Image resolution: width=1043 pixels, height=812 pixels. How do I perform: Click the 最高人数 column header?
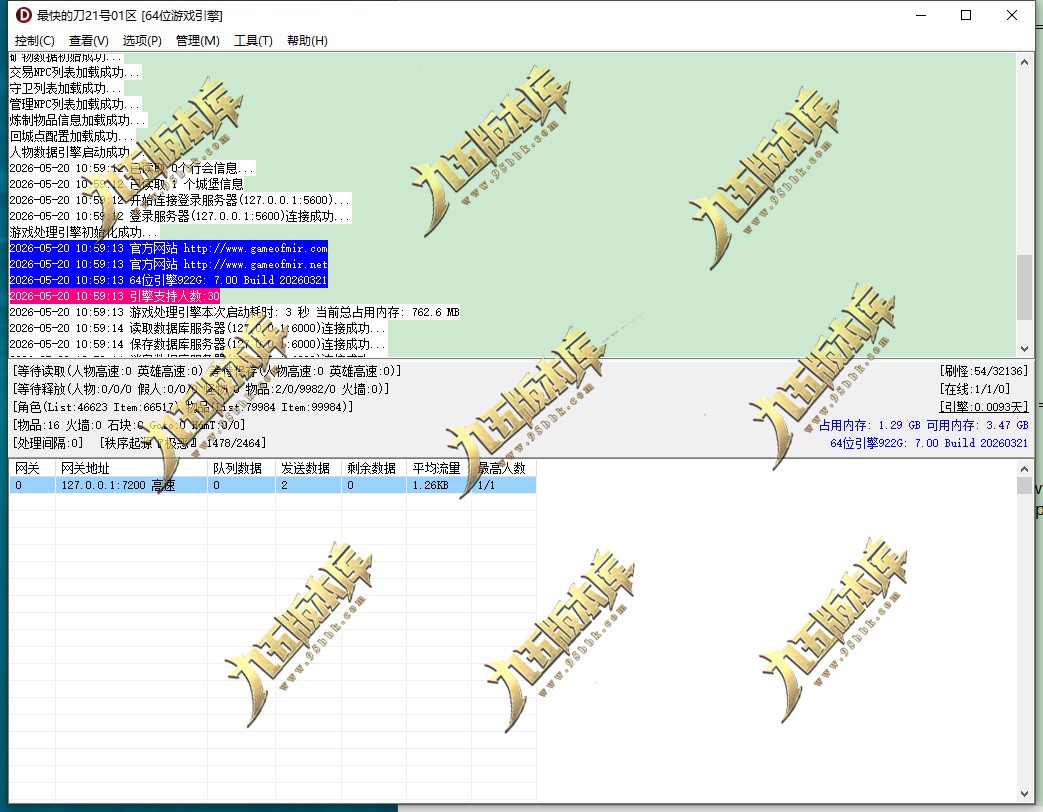click(504, 468)
